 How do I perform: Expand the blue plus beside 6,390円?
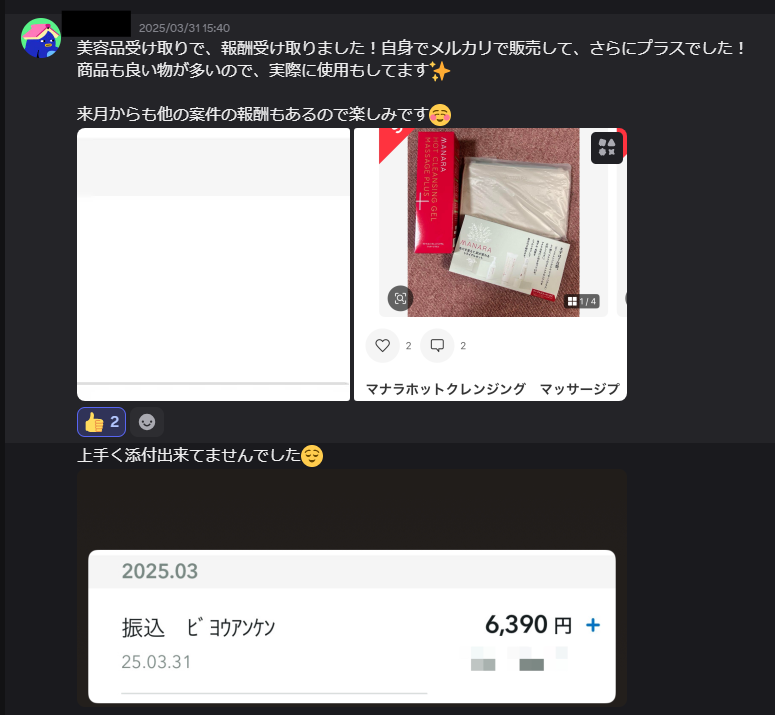593,625
